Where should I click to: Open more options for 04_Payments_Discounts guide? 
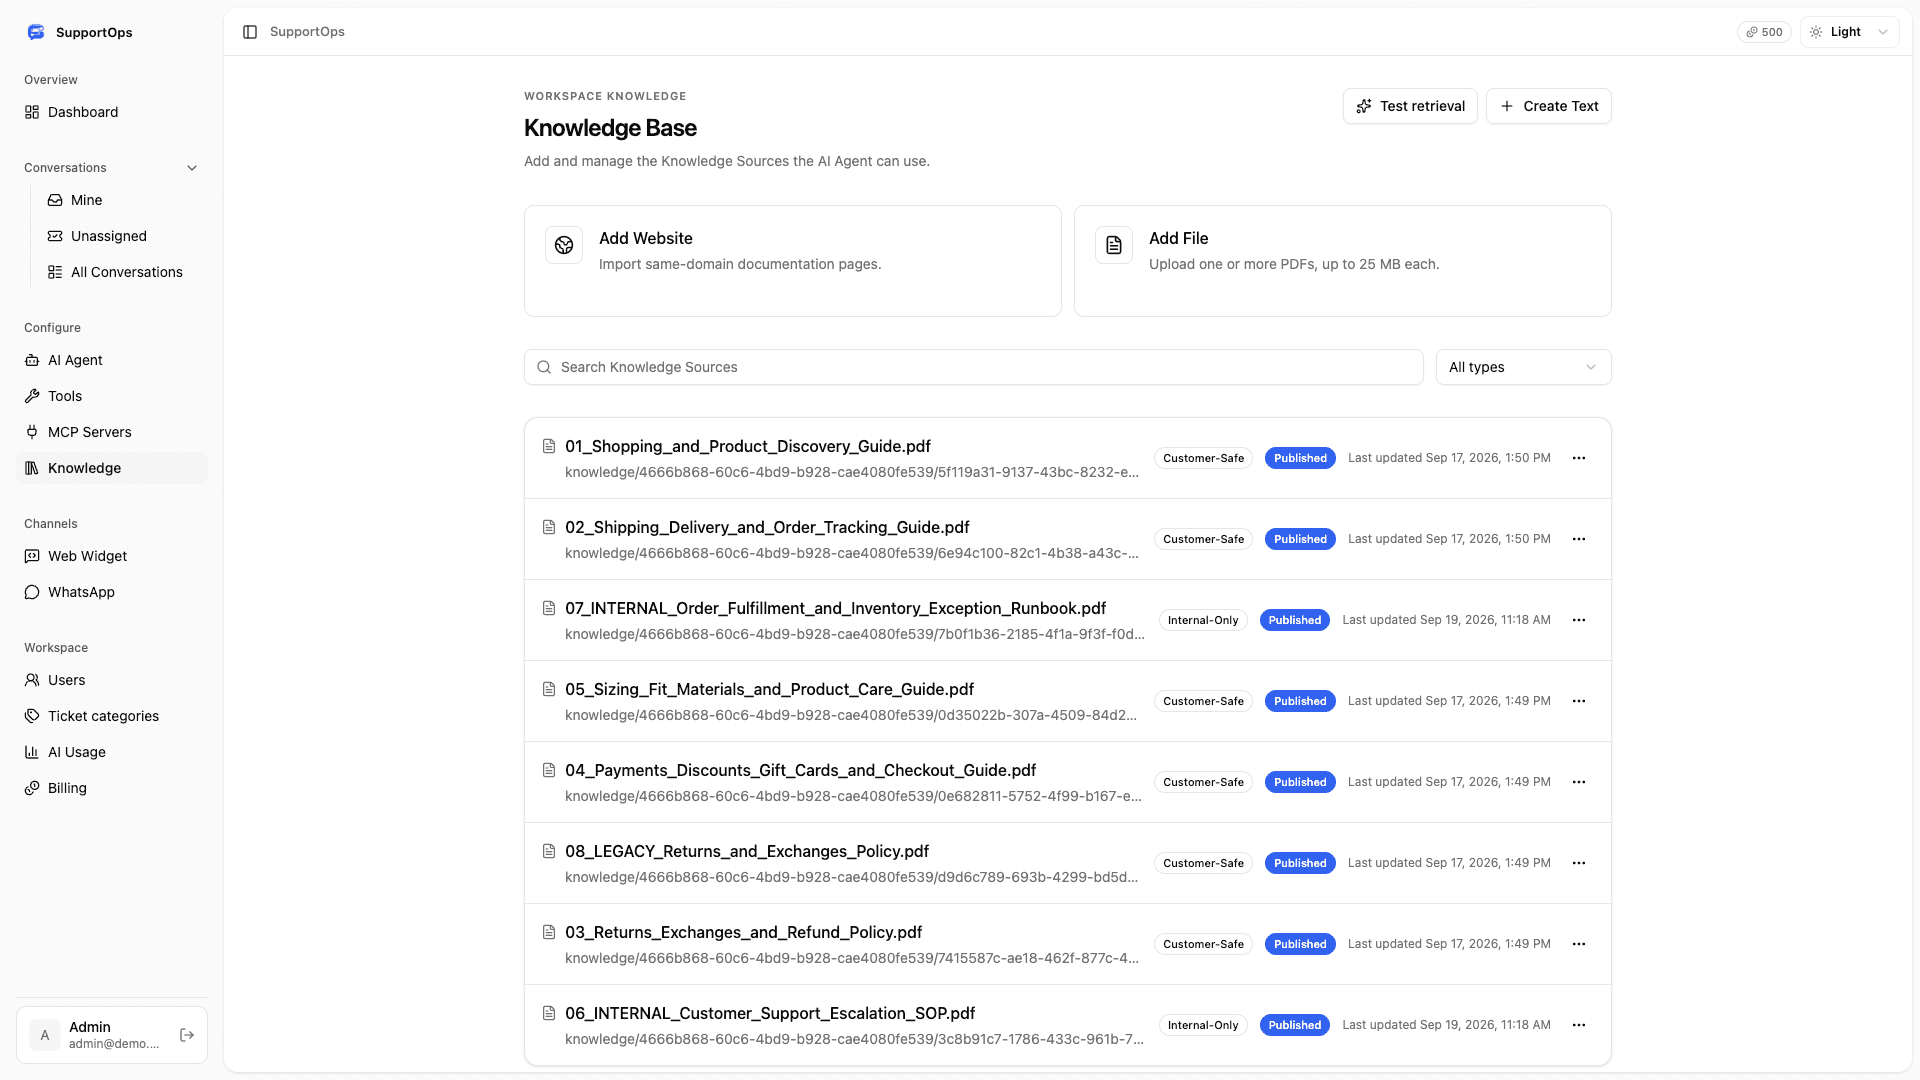1579,782
